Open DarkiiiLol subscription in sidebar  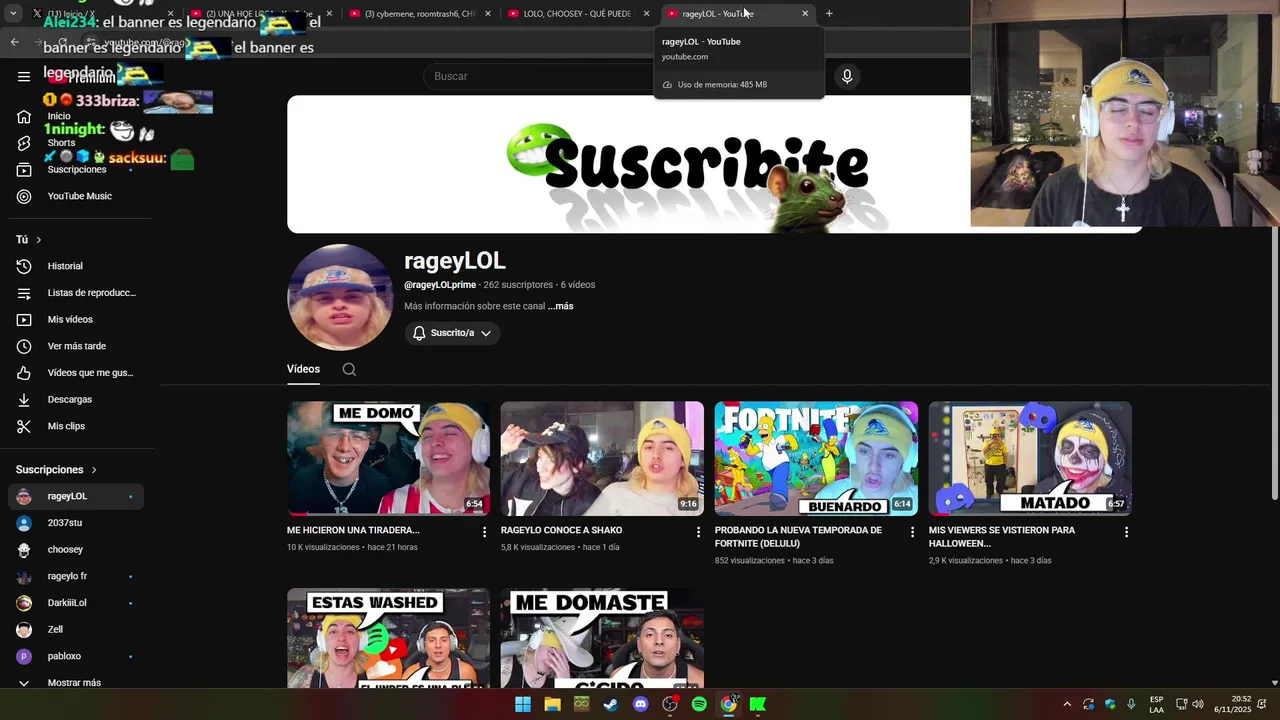pyautogui.click(x=76, y=603)
